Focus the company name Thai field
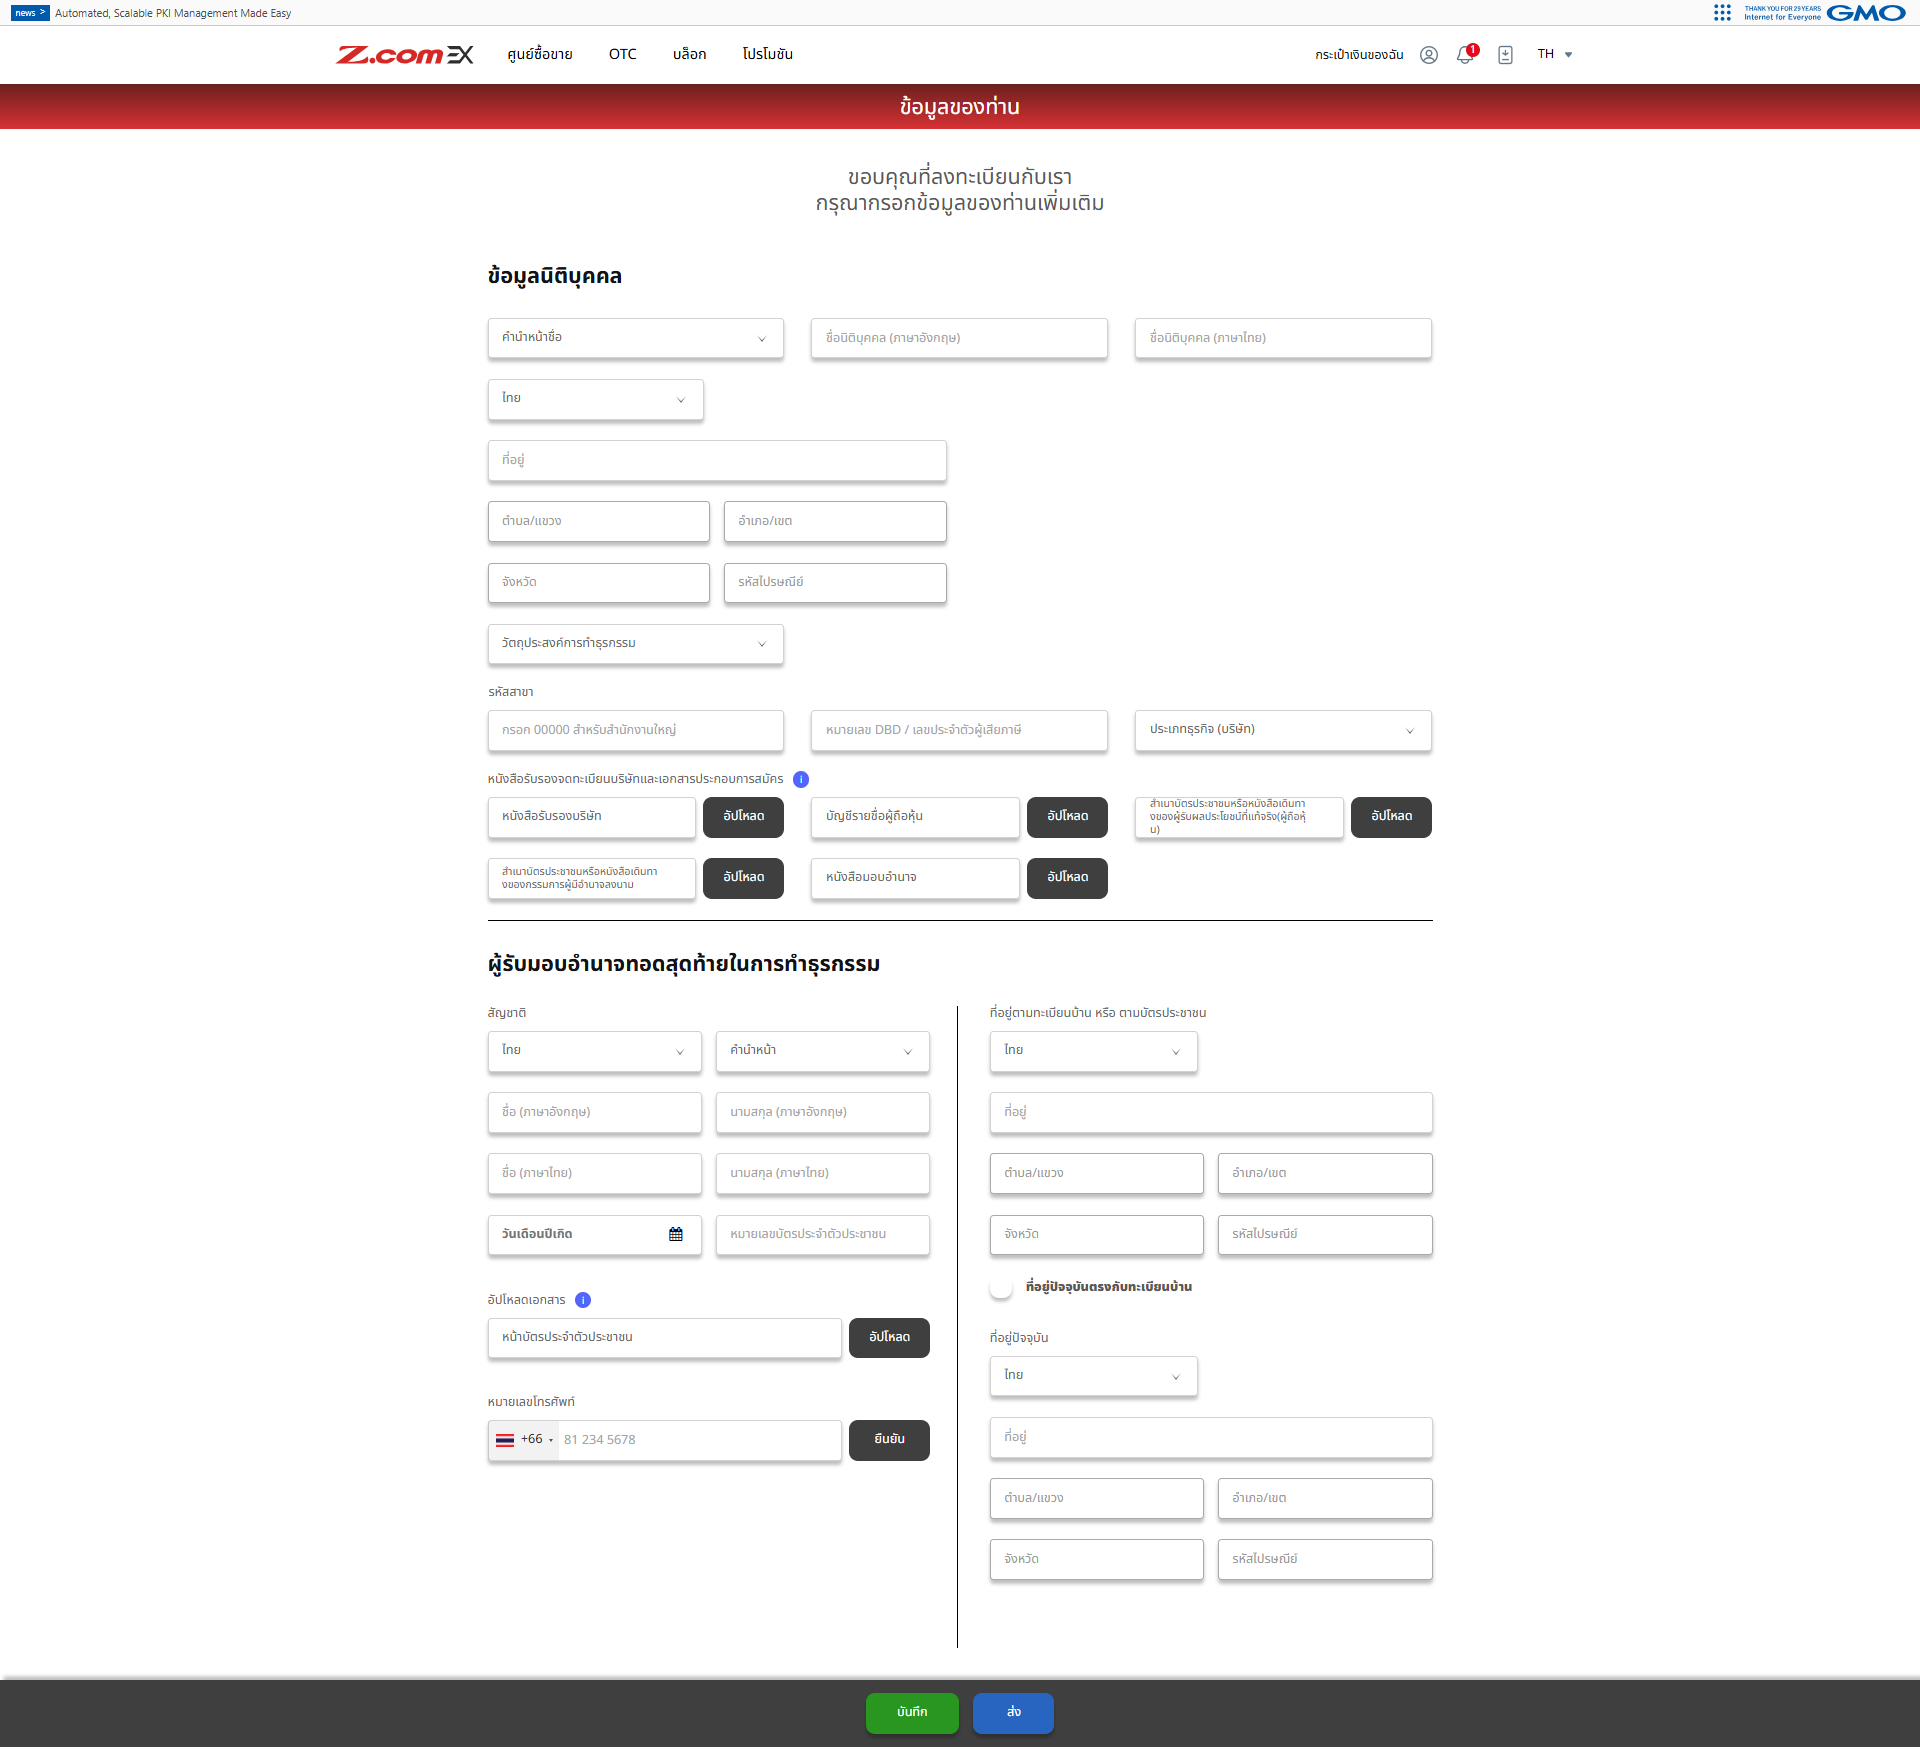This screenshot has width=1920, height=1749. coord(1283,338)
